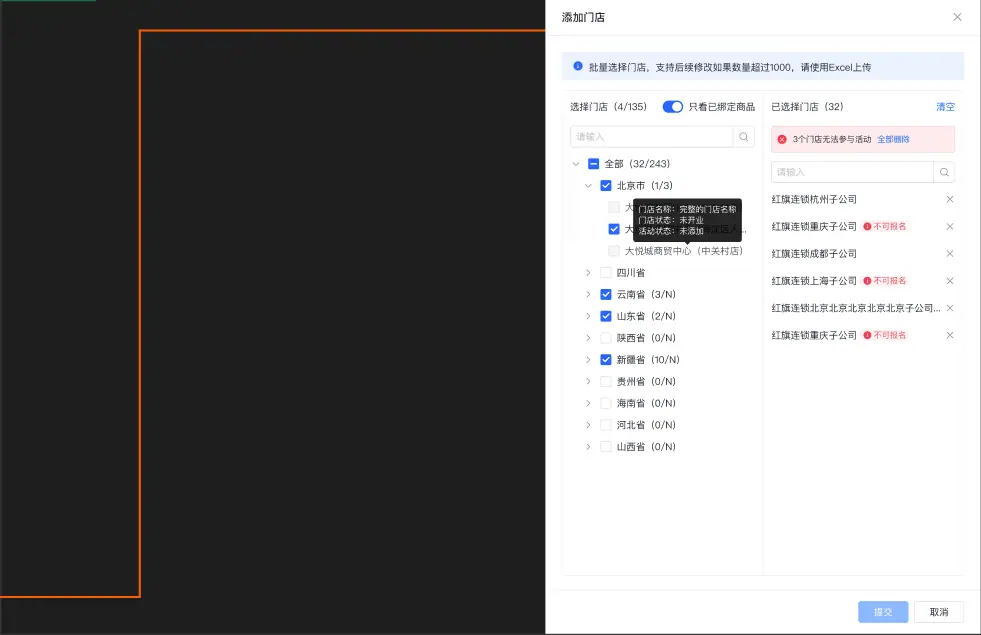This screenshot has height=635, width=981.
Task: Click the 新疆省 (10/N) label
Action: point(648,360)
